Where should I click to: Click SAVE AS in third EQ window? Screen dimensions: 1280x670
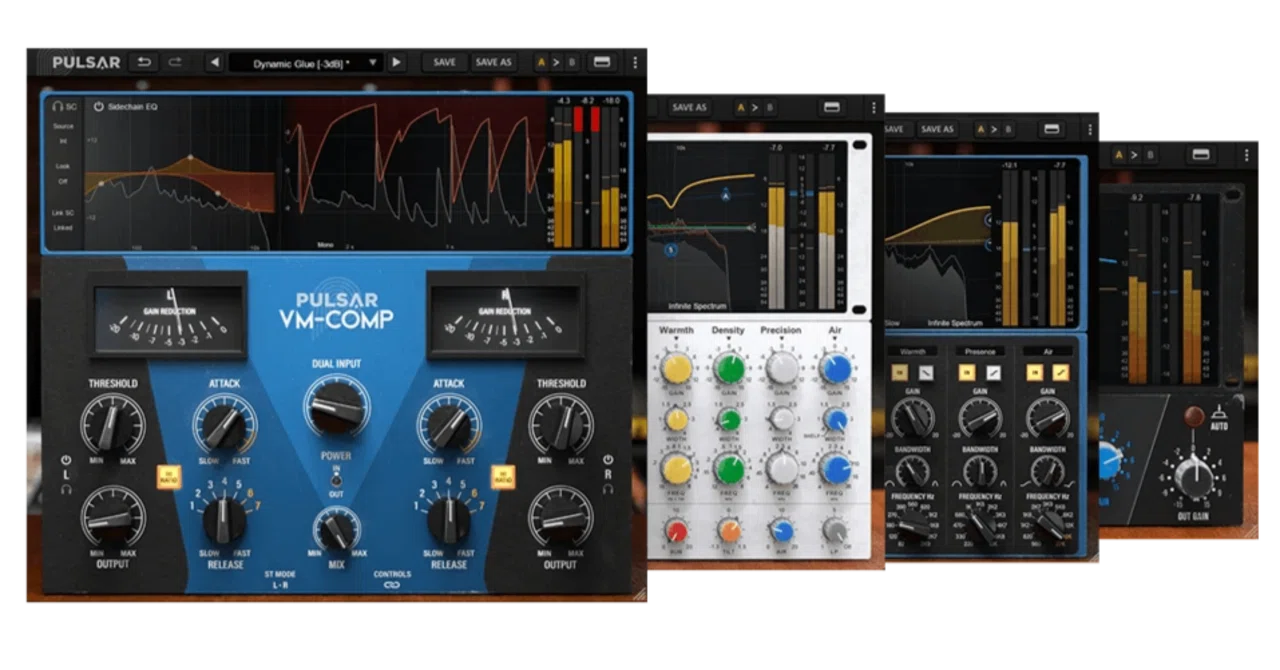[x=937, y=129]
